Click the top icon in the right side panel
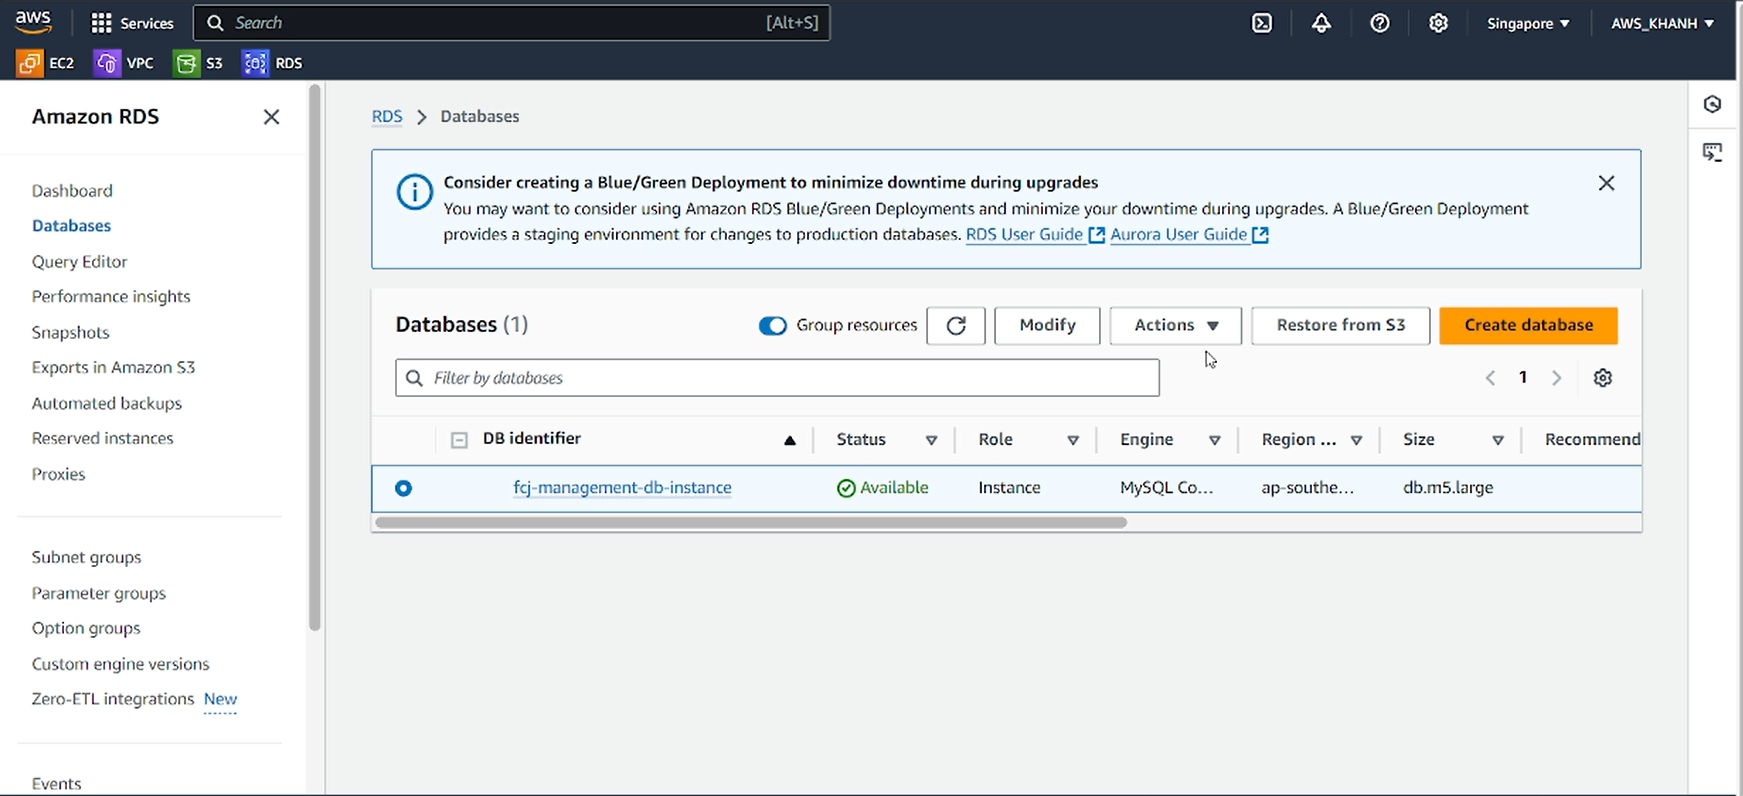The image size is (1743, 796). tap(1713, 104)
